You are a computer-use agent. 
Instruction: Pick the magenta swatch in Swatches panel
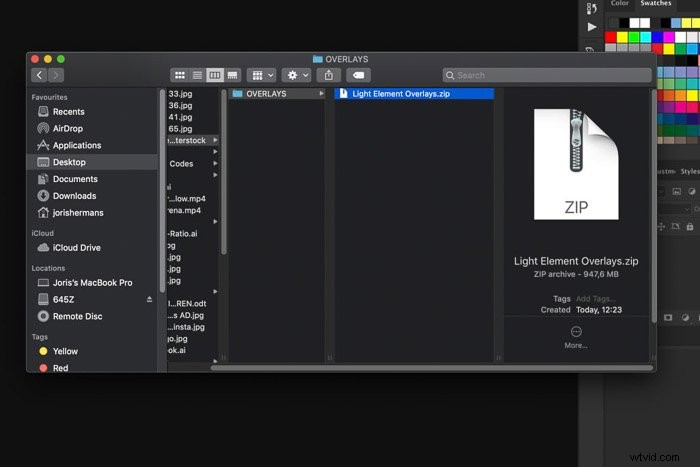[669, 37]
